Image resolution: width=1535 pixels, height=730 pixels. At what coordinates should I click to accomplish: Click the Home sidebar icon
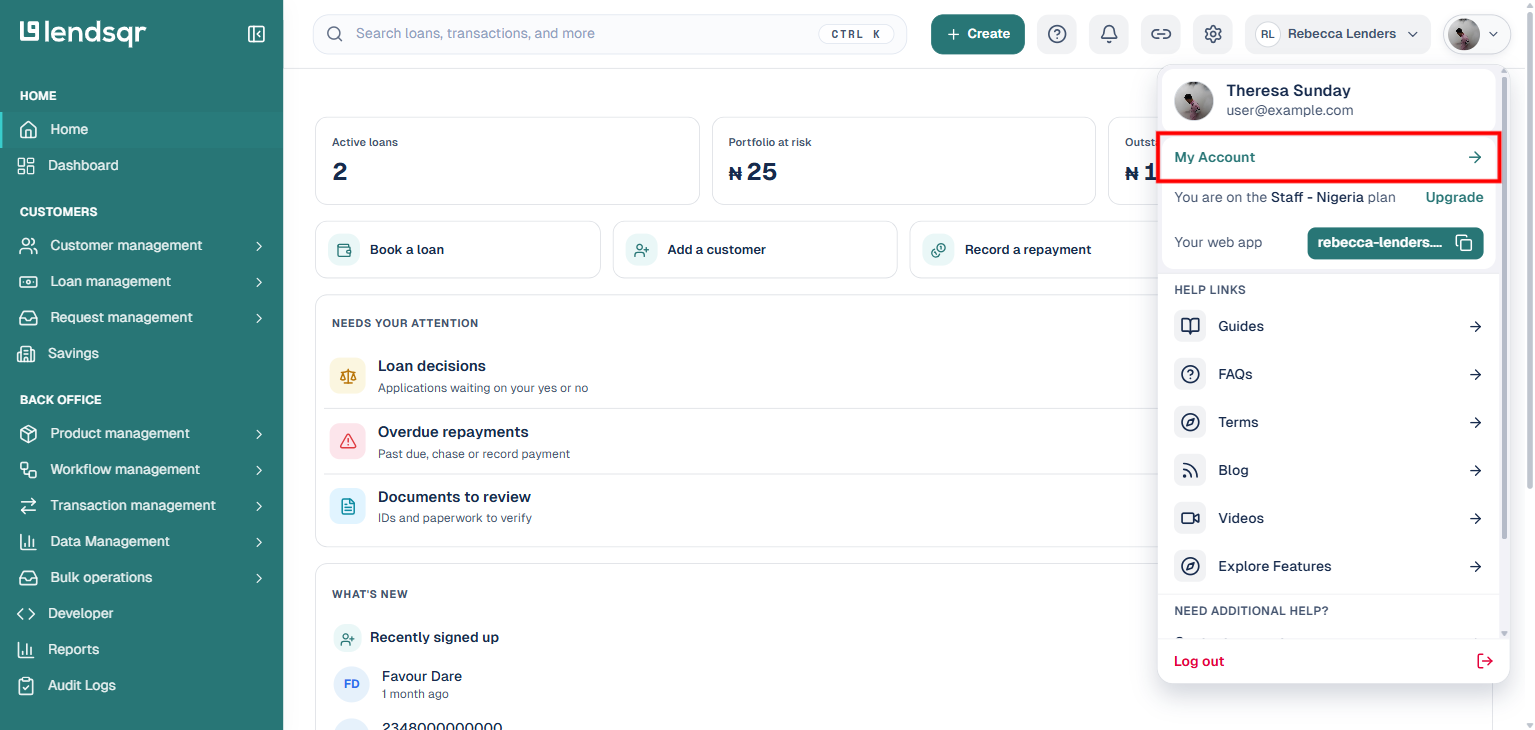pos(29,129)
